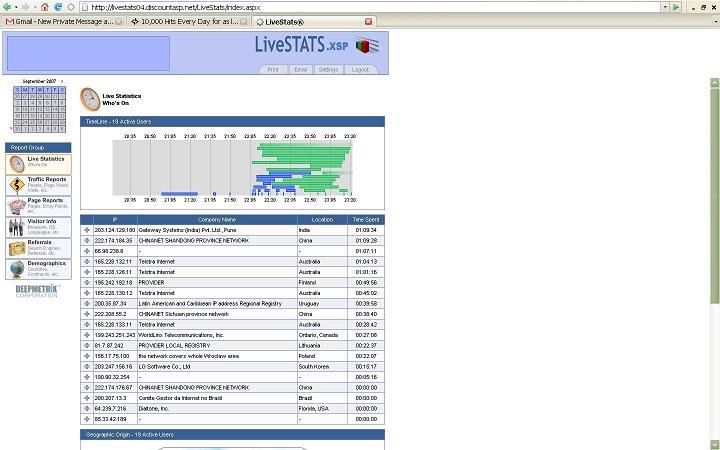Image resolution: width=720 pixels, height=450 pixels.
Task: Close the LiveStats tab with red X
Action: (x=368, y=22)
